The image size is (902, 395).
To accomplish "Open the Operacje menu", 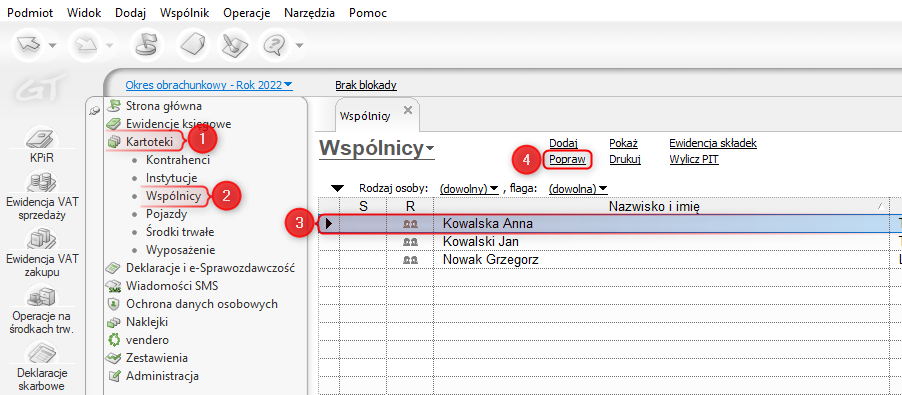I will tap(247, 13).
